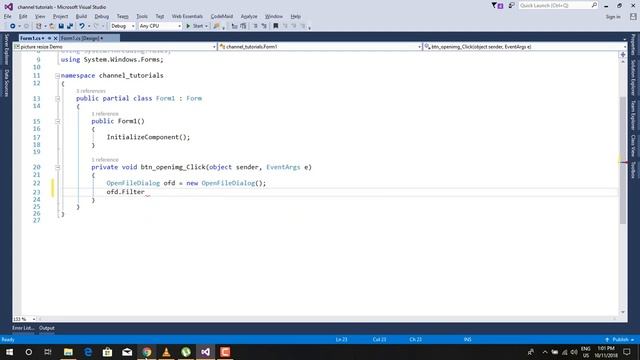Click the Uncomment Selection toolbar icon
This screenshot has height=360, width=640.
click(x=264, y=26)
